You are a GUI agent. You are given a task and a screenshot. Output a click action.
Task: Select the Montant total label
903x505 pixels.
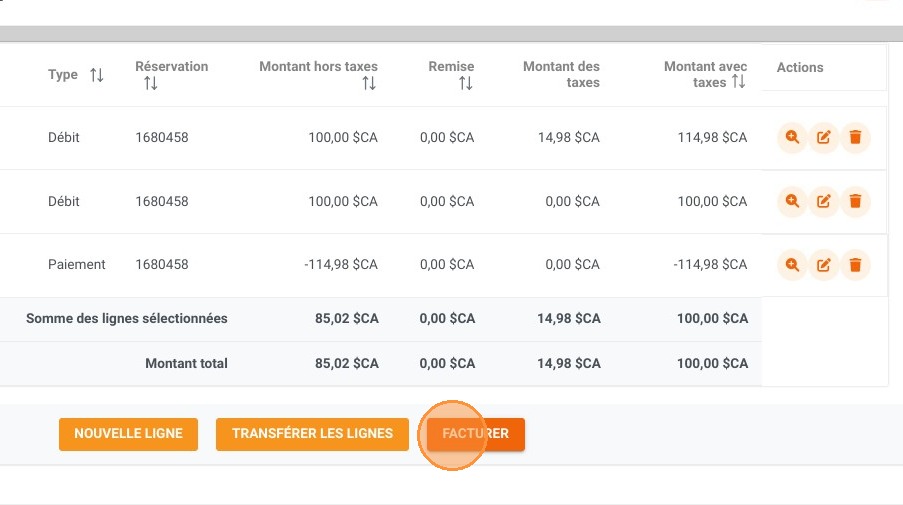click(186, 363)
